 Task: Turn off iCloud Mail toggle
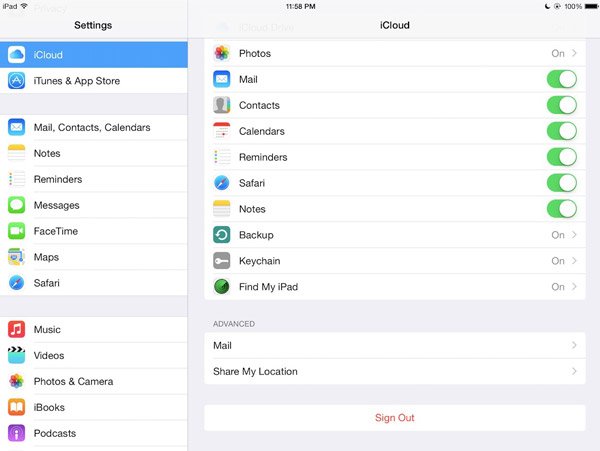[x=562, y=79]
